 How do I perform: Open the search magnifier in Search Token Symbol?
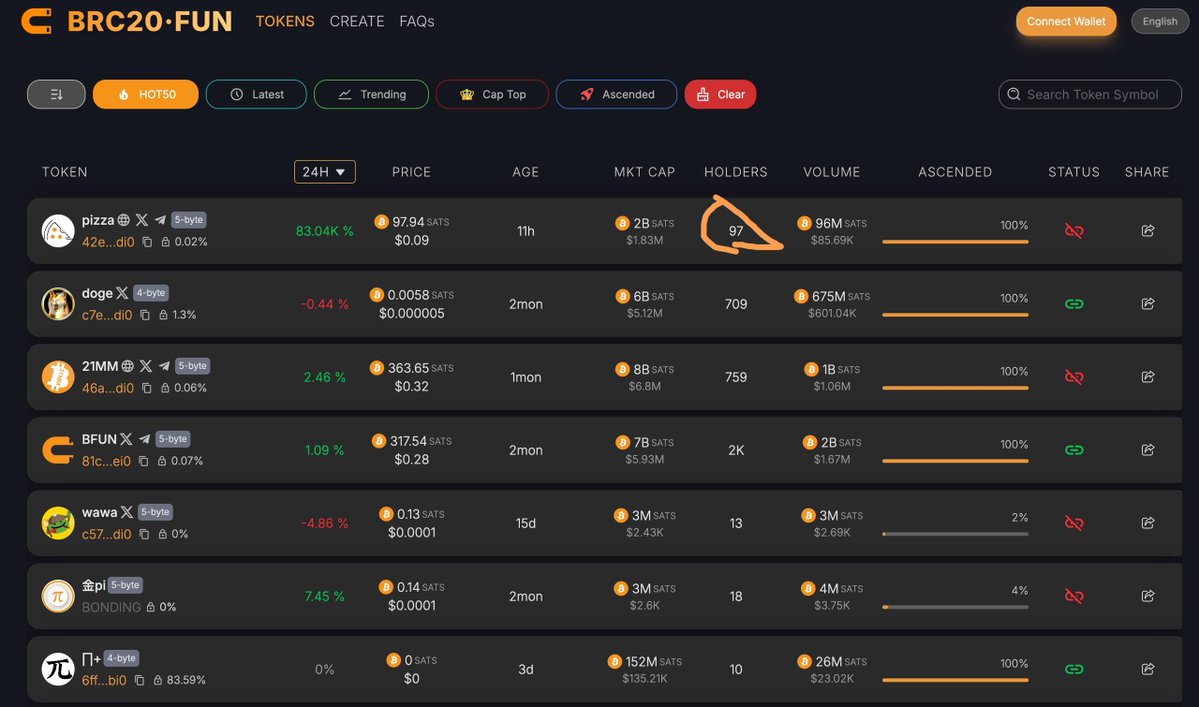[x=1014, y=94]
